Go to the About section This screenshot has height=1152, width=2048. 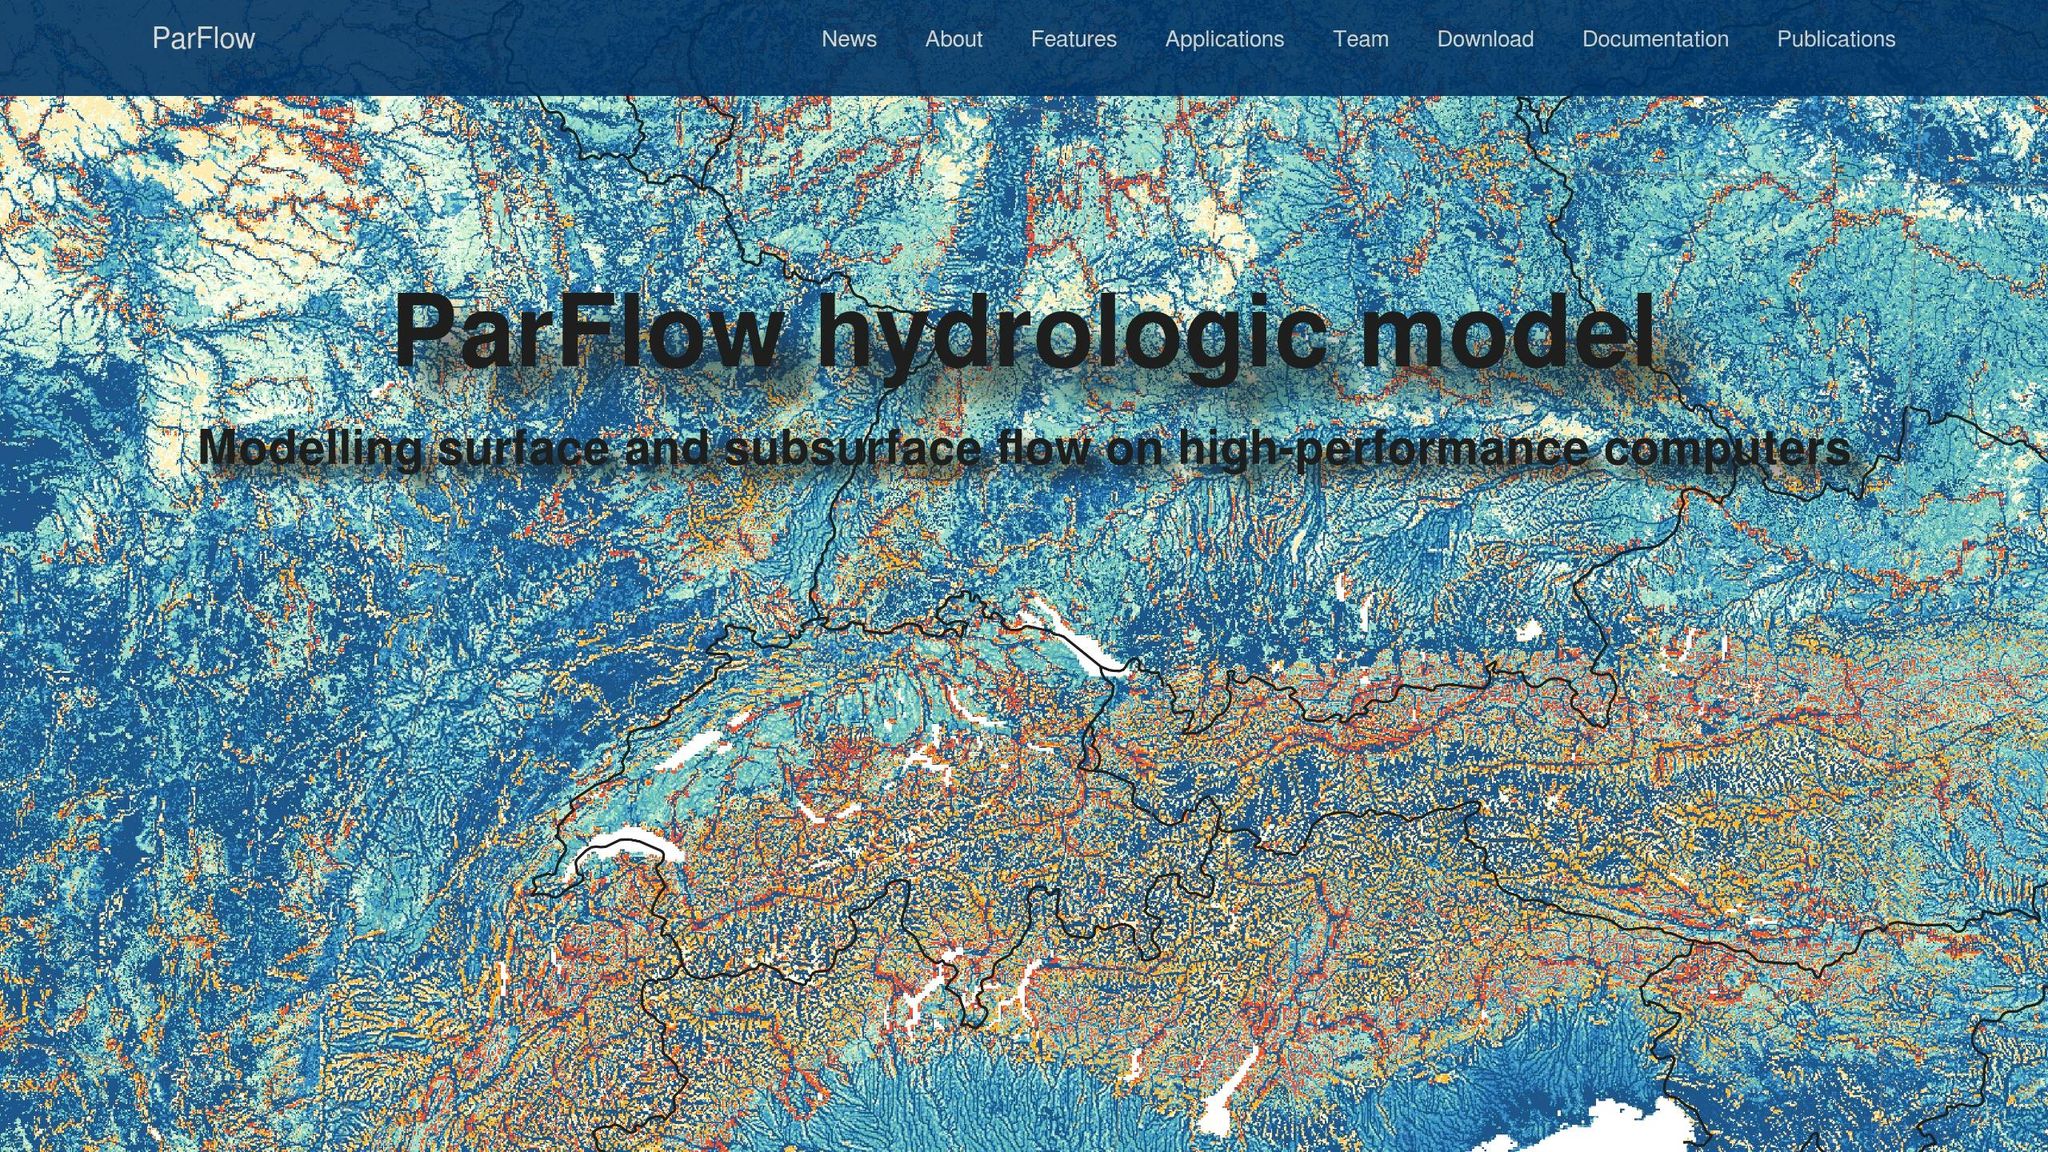point(954,39)
